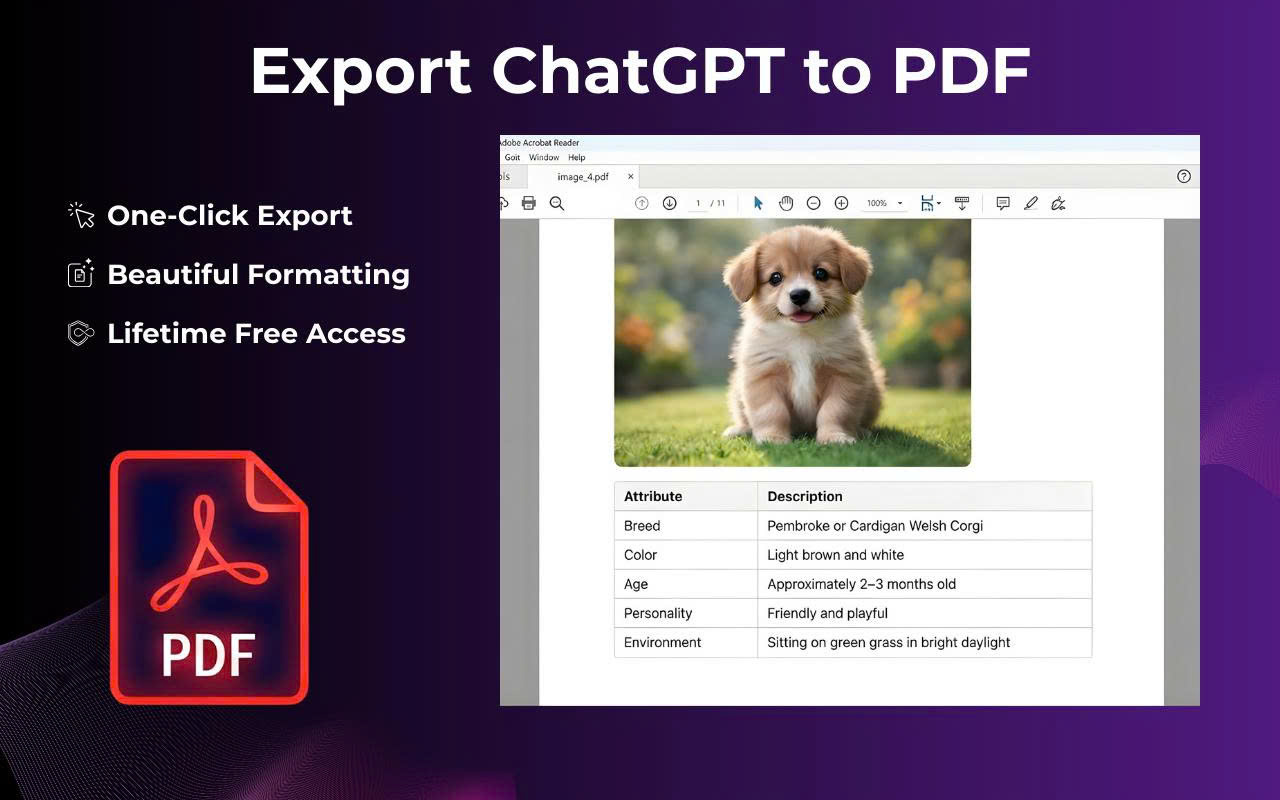This screenshot has height=800, width=1280.
Task: Click the Zoom In plus icon
Action: point(841,203)
